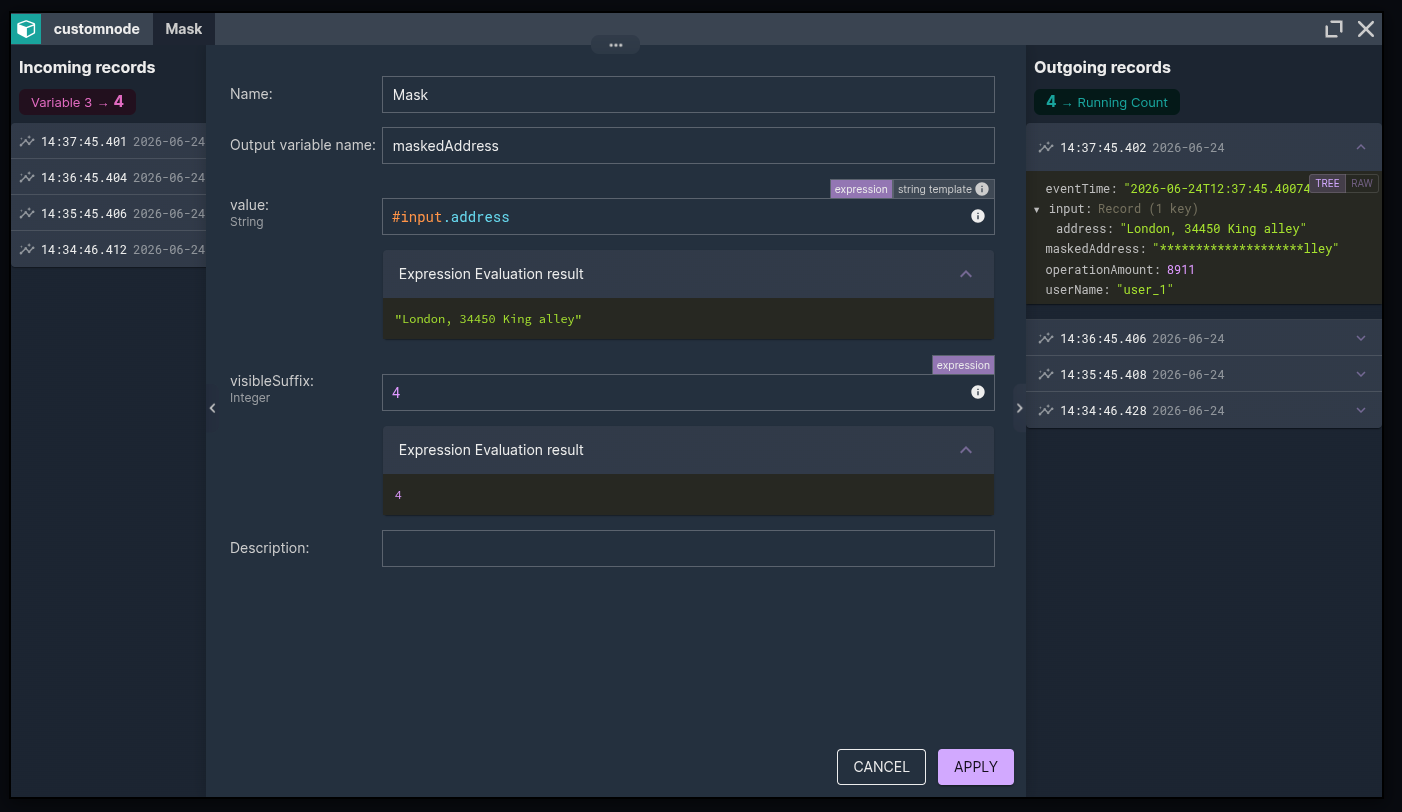
Task: Click record icon for incoming 14:34:46.412
Action: 27,249
